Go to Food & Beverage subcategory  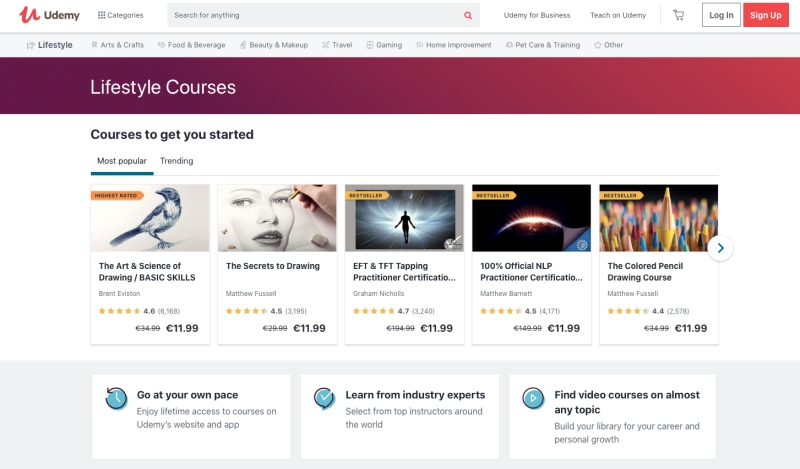pyautogui.click(x=191, y=45)
